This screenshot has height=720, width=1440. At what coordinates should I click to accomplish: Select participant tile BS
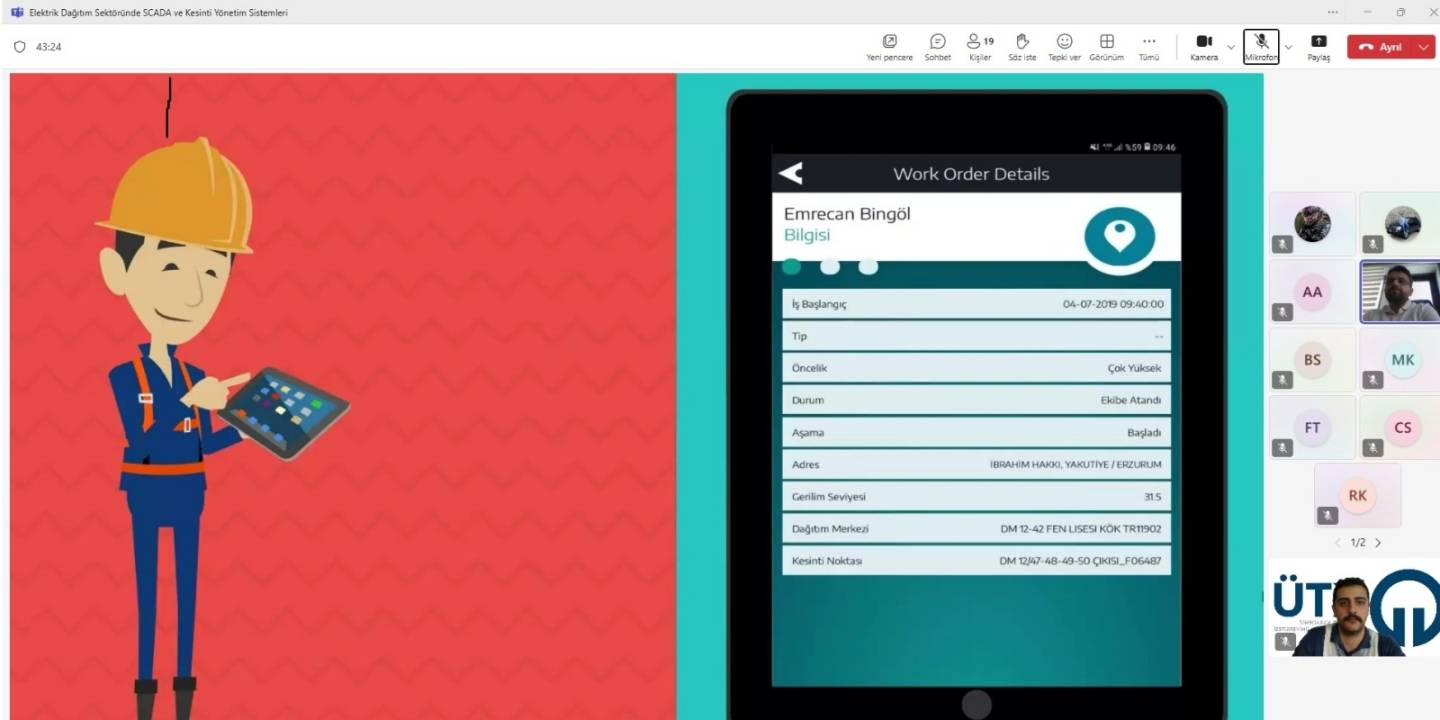1312,360
